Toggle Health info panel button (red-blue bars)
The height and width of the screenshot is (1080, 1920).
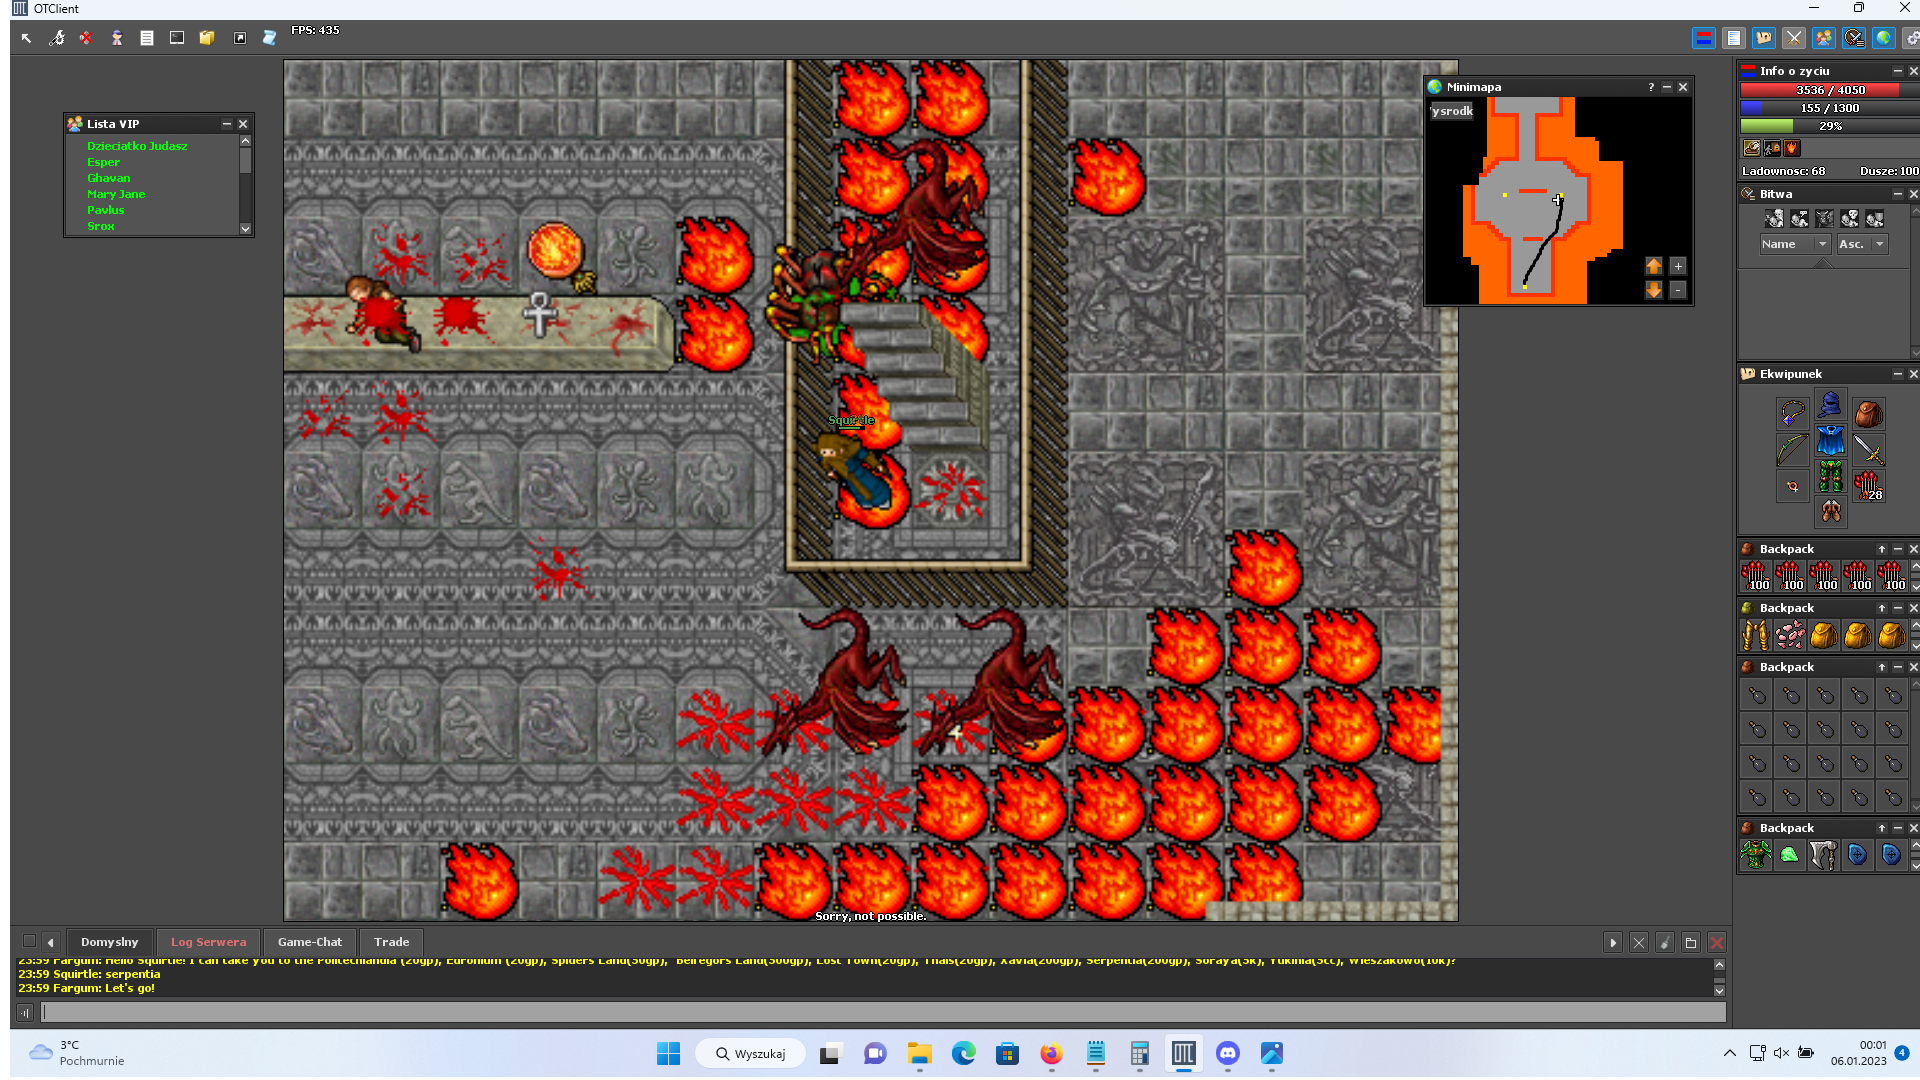click(1704, 38)
